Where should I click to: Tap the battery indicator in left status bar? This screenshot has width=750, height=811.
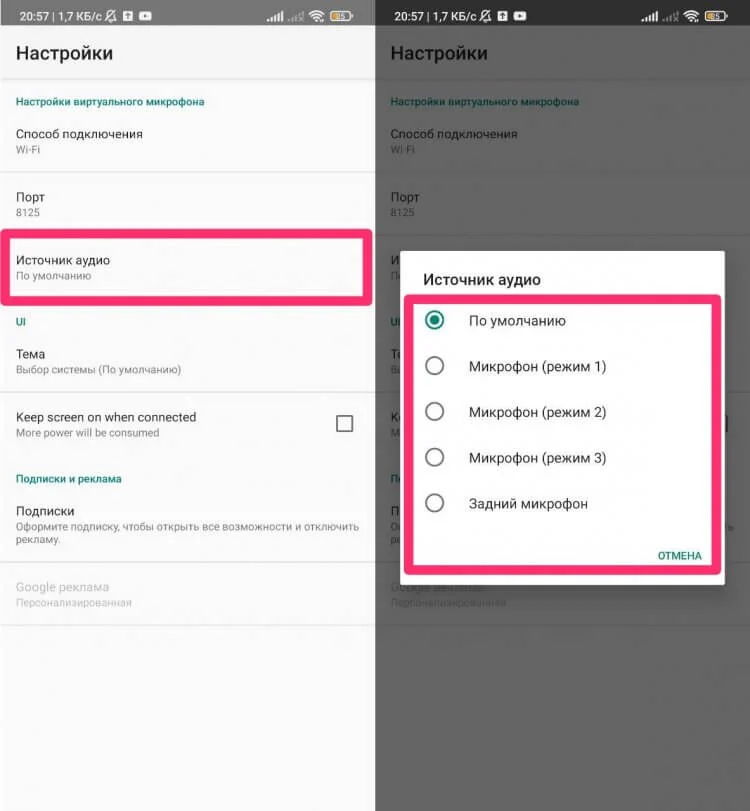pyautogui.click(x=341, y=16)
